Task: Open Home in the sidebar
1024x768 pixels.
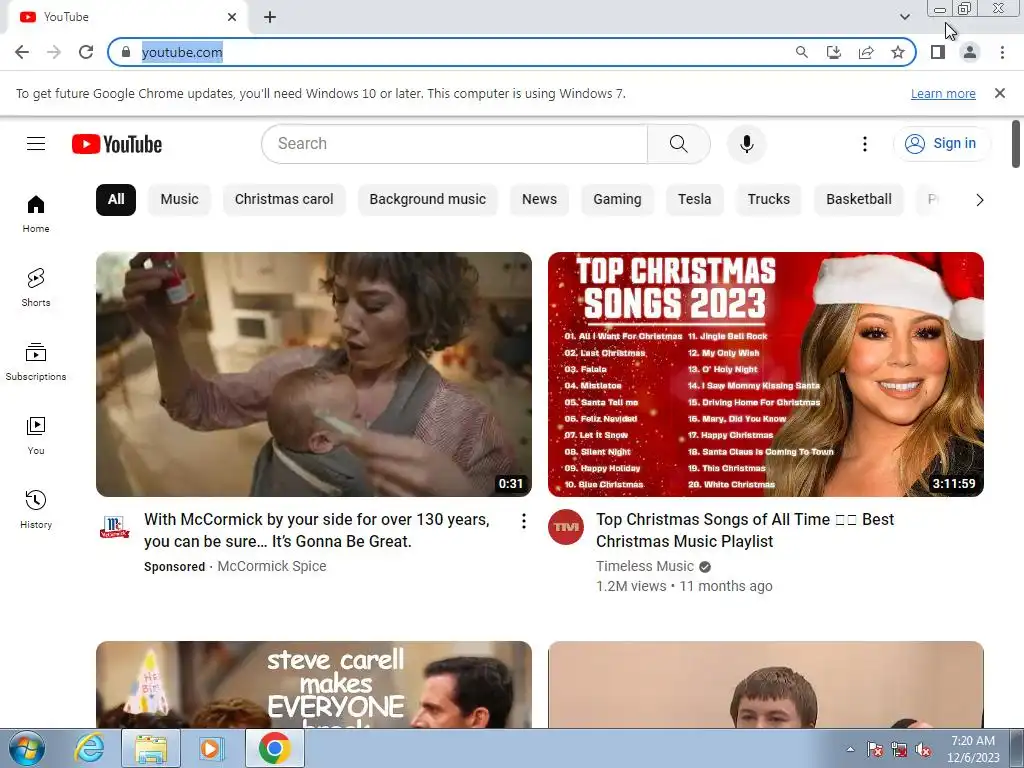Action: click(36, 214)
